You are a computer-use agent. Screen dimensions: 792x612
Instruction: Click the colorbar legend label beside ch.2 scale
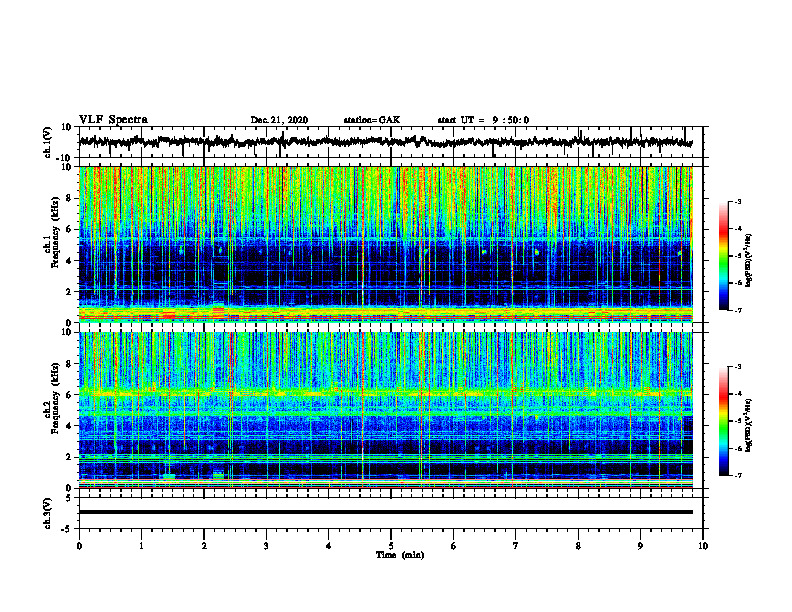(748, 425)
